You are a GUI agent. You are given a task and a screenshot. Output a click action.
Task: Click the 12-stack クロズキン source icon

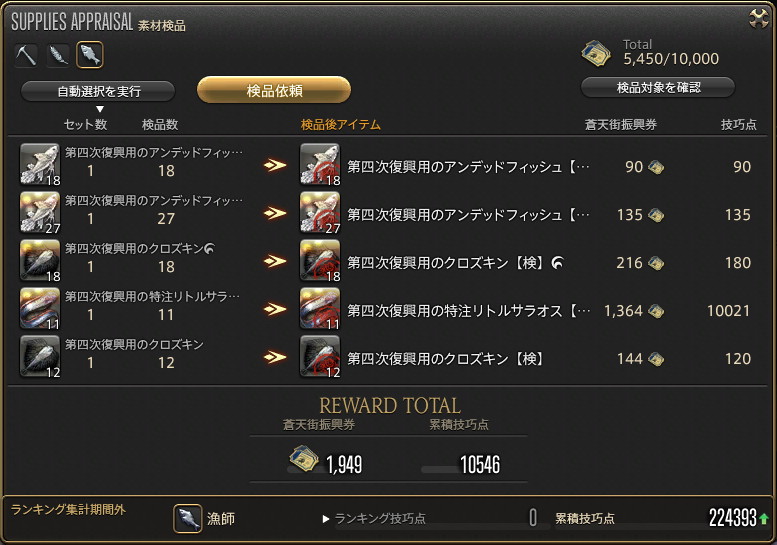pos(40,357)
